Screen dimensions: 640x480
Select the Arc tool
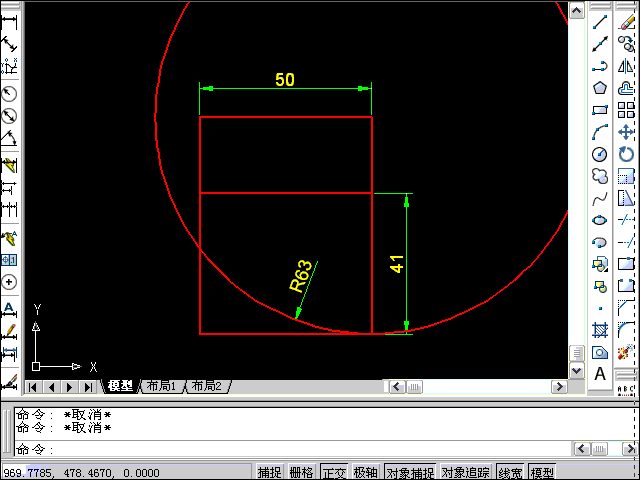[x=600, y=132]
